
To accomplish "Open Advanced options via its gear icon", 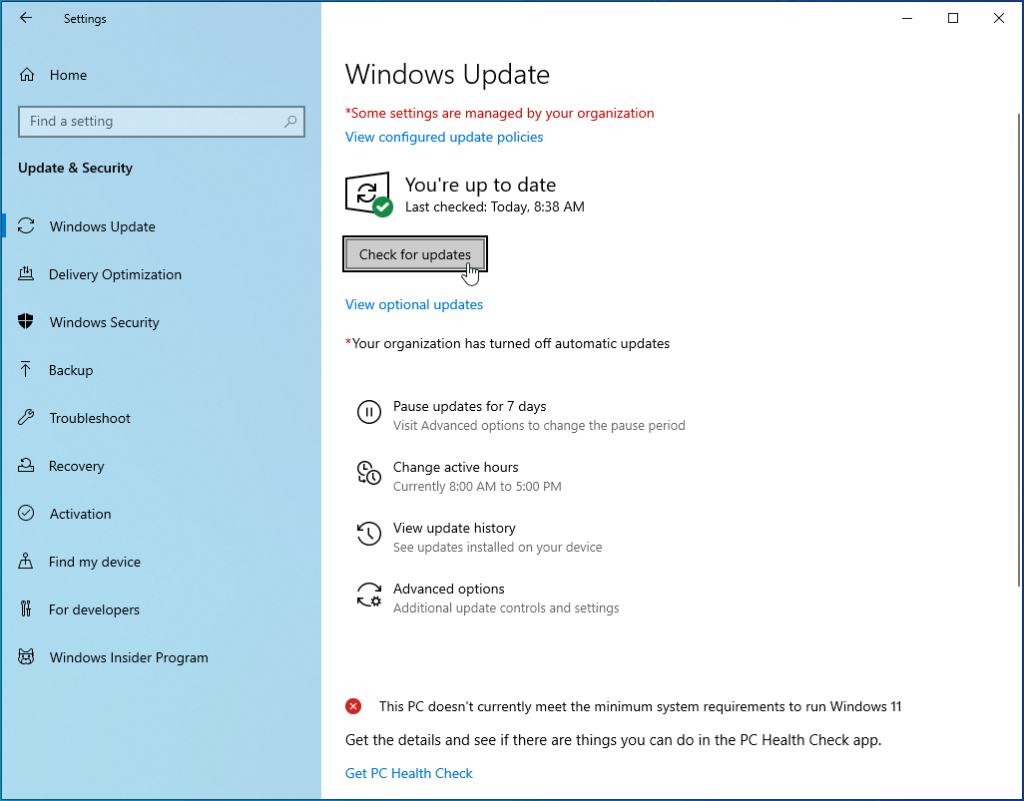I will click(x=370, y=596).
